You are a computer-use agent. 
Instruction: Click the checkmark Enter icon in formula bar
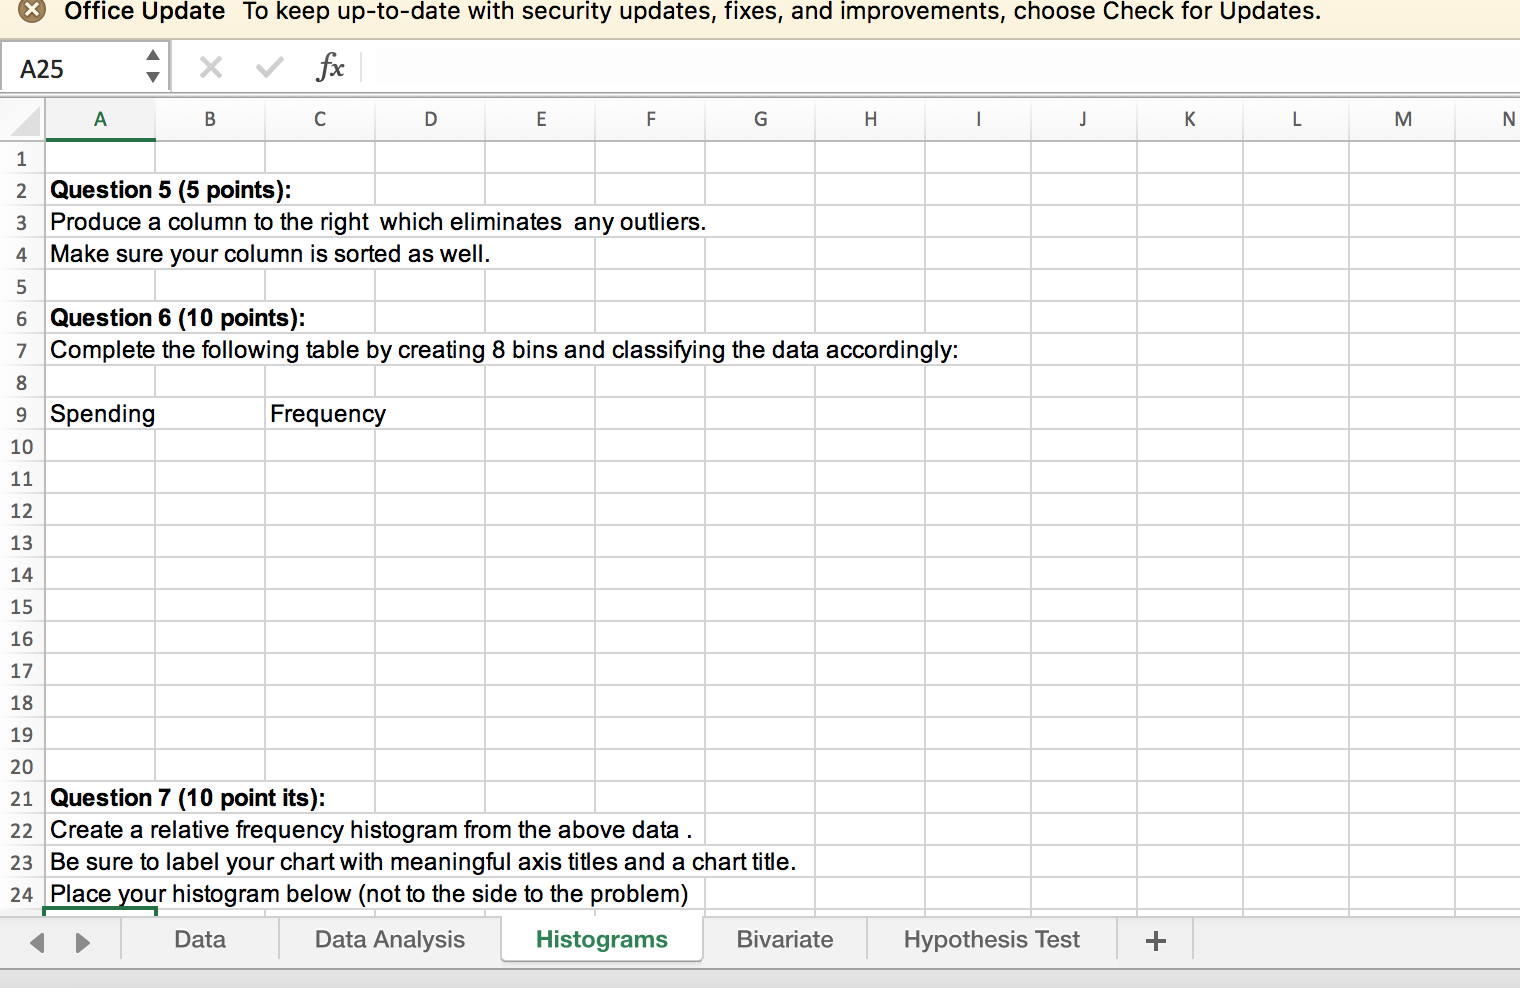coord(268,67)
